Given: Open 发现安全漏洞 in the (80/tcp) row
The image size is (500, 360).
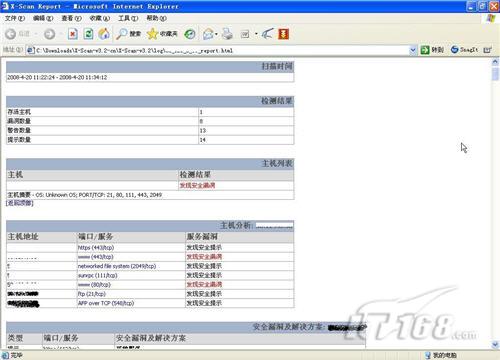Looking at the screenshot, I should pos(204,285).
